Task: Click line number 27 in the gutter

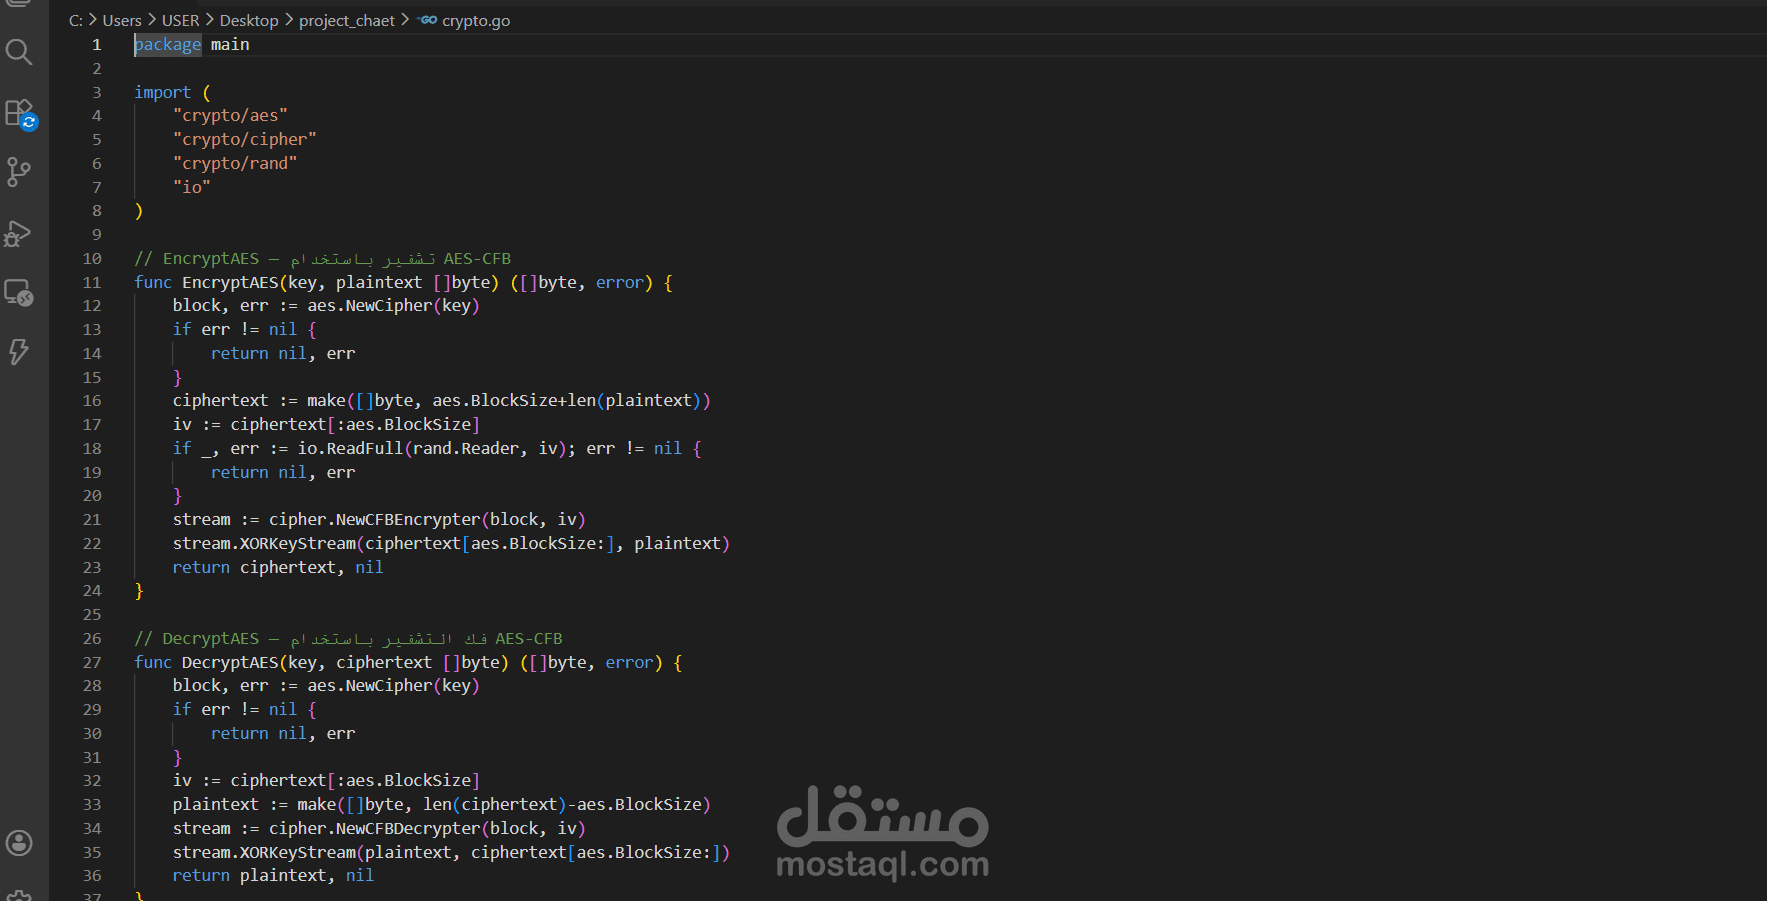Action: click(92, 662)
